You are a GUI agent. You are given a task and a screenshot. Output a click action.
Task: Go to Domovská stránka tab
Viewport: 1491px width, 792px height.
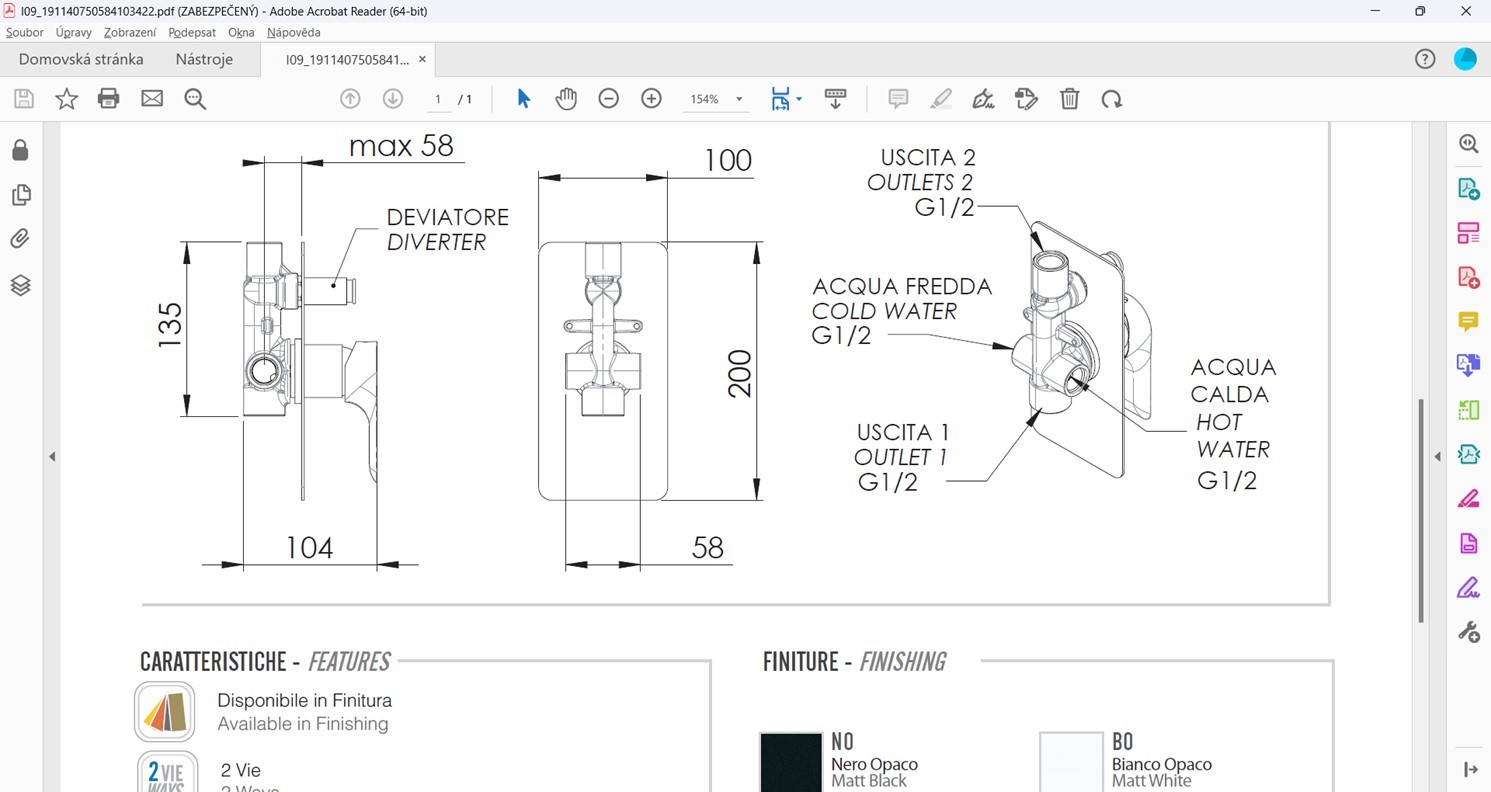click(81, 59)
